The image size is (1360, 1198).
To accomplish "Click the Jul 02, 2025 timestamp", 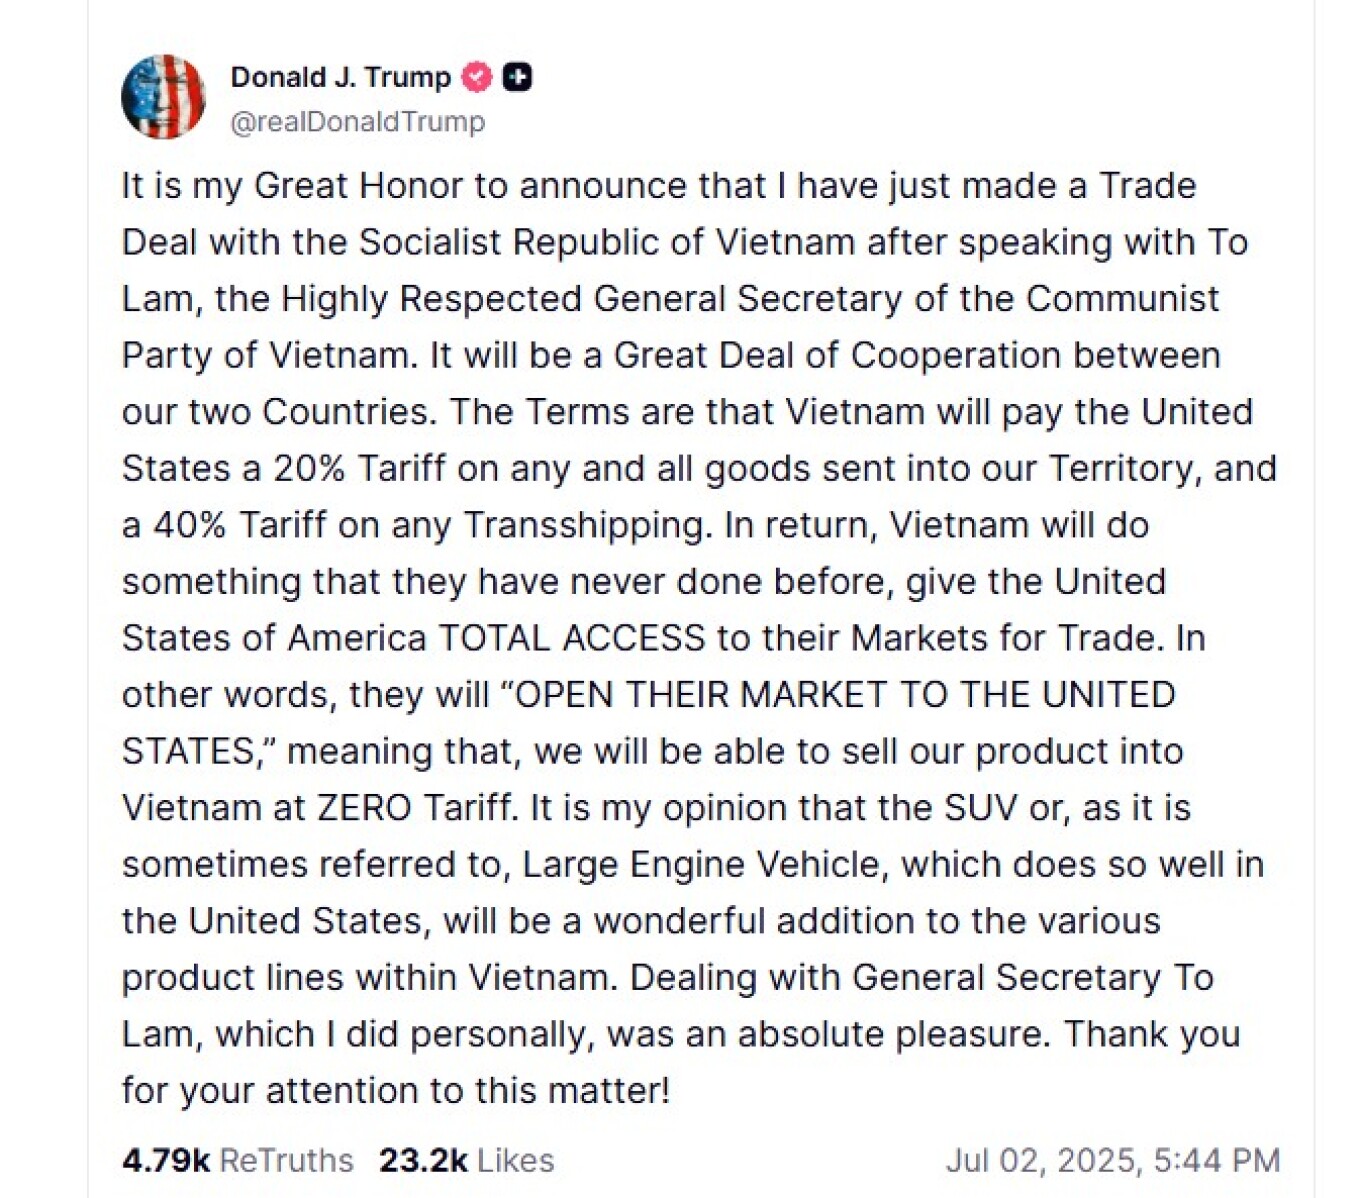I will tap(1112, 1160).
